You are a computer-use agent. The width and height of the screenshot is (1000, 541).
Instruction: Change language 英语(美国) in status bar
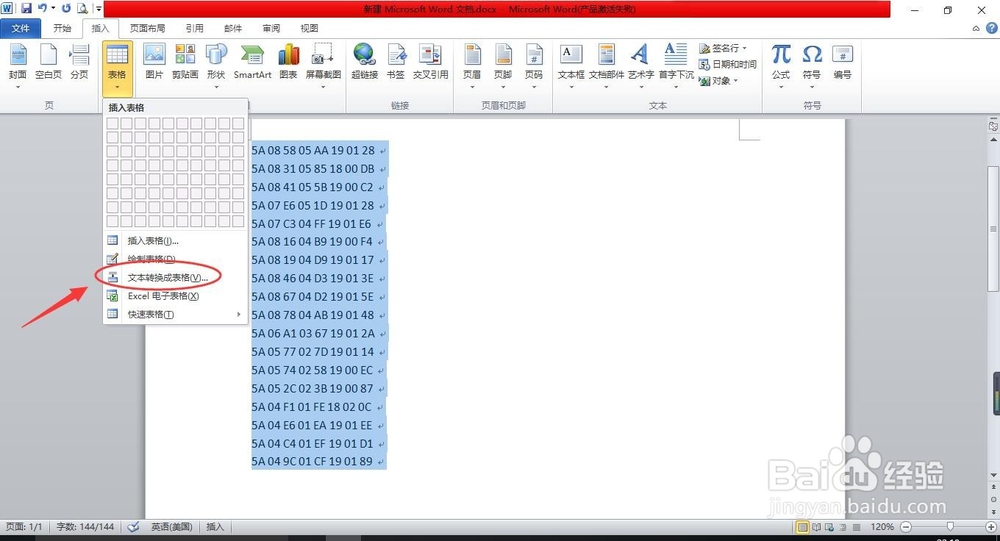172,527
